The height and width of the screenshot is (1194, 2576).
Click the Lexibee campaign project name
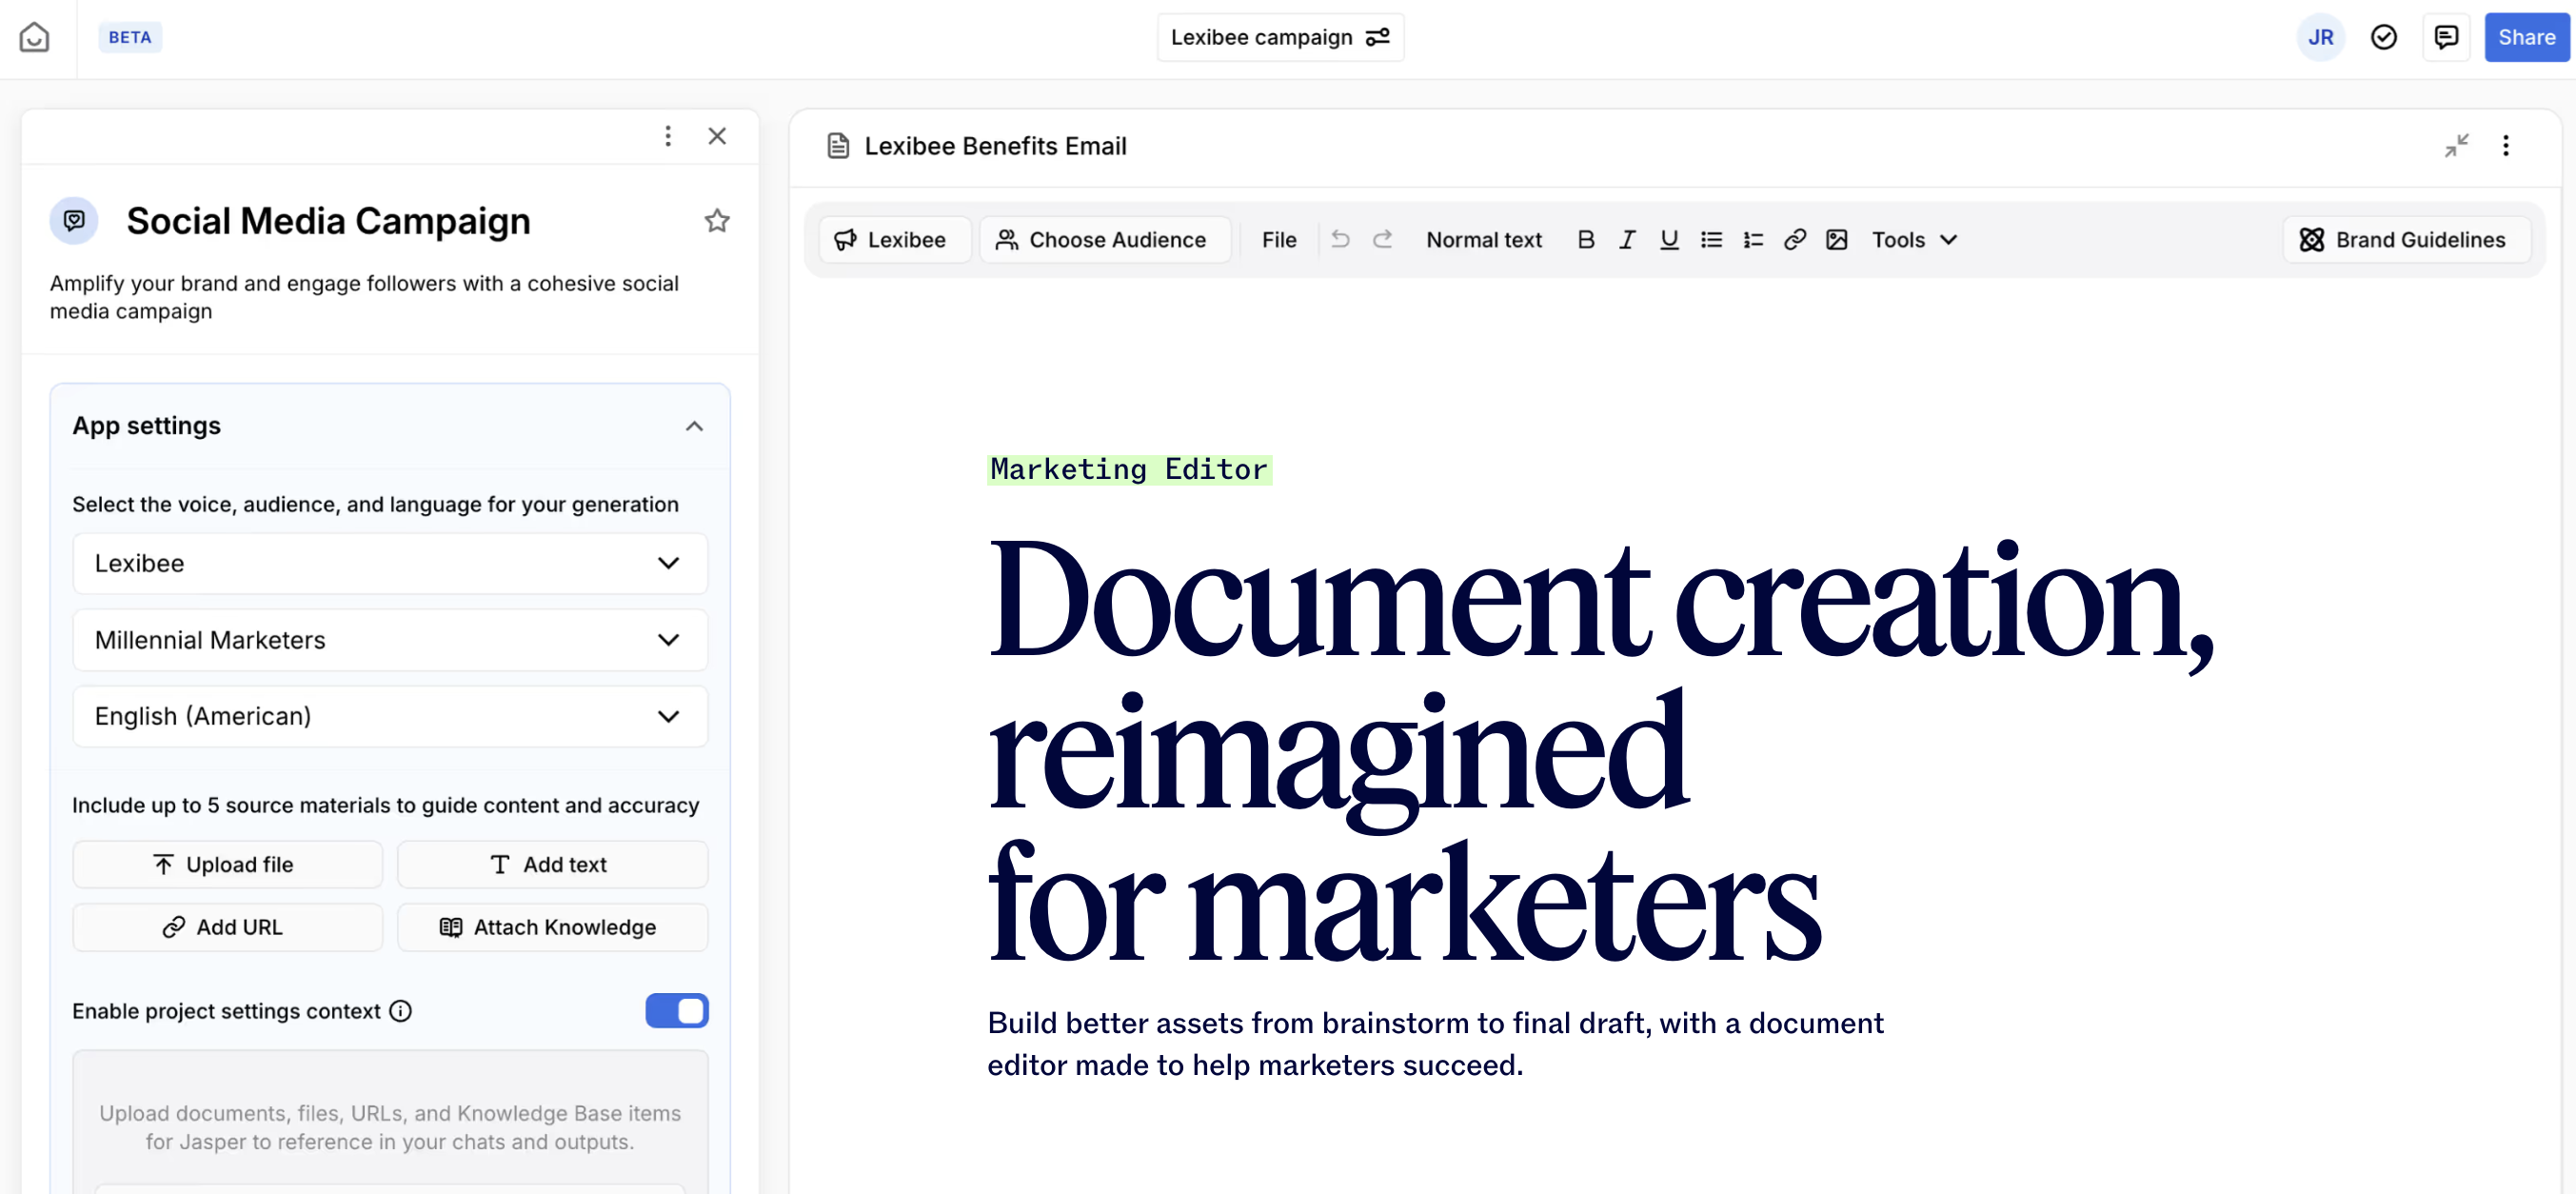pos(1261,37)
